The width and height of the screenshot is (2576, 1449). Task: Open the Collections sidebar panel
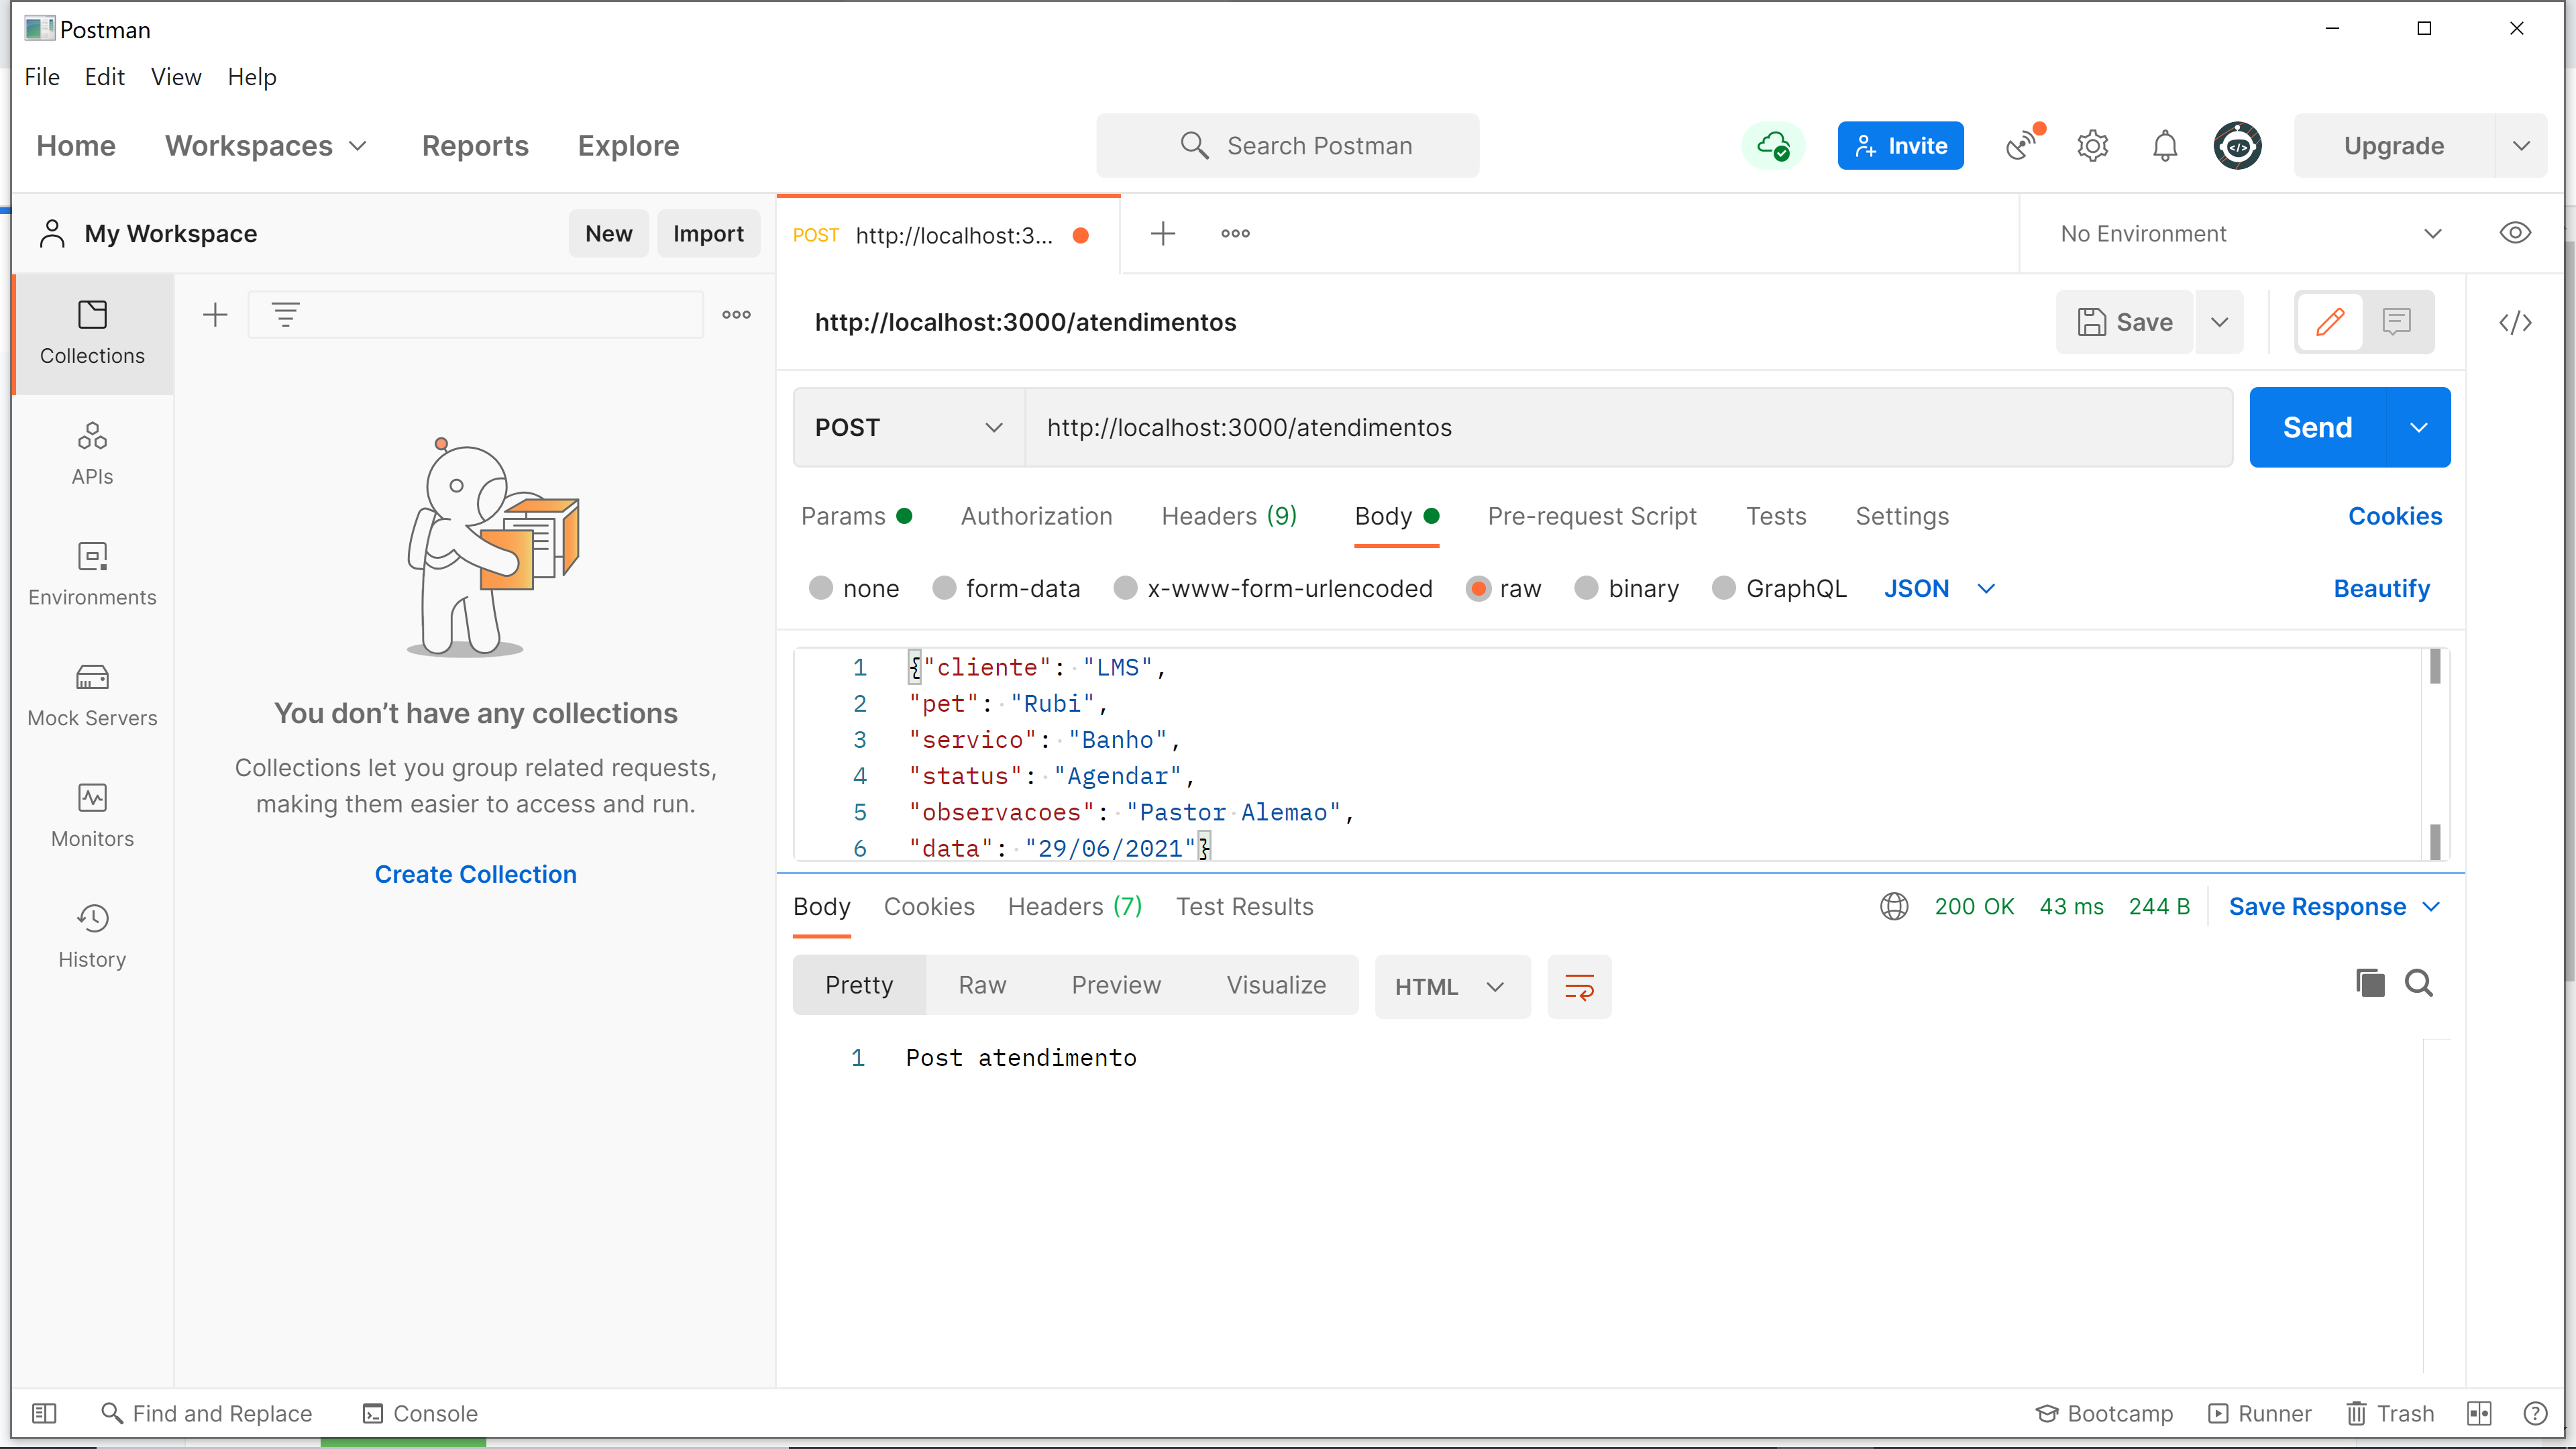pos(92,333)
